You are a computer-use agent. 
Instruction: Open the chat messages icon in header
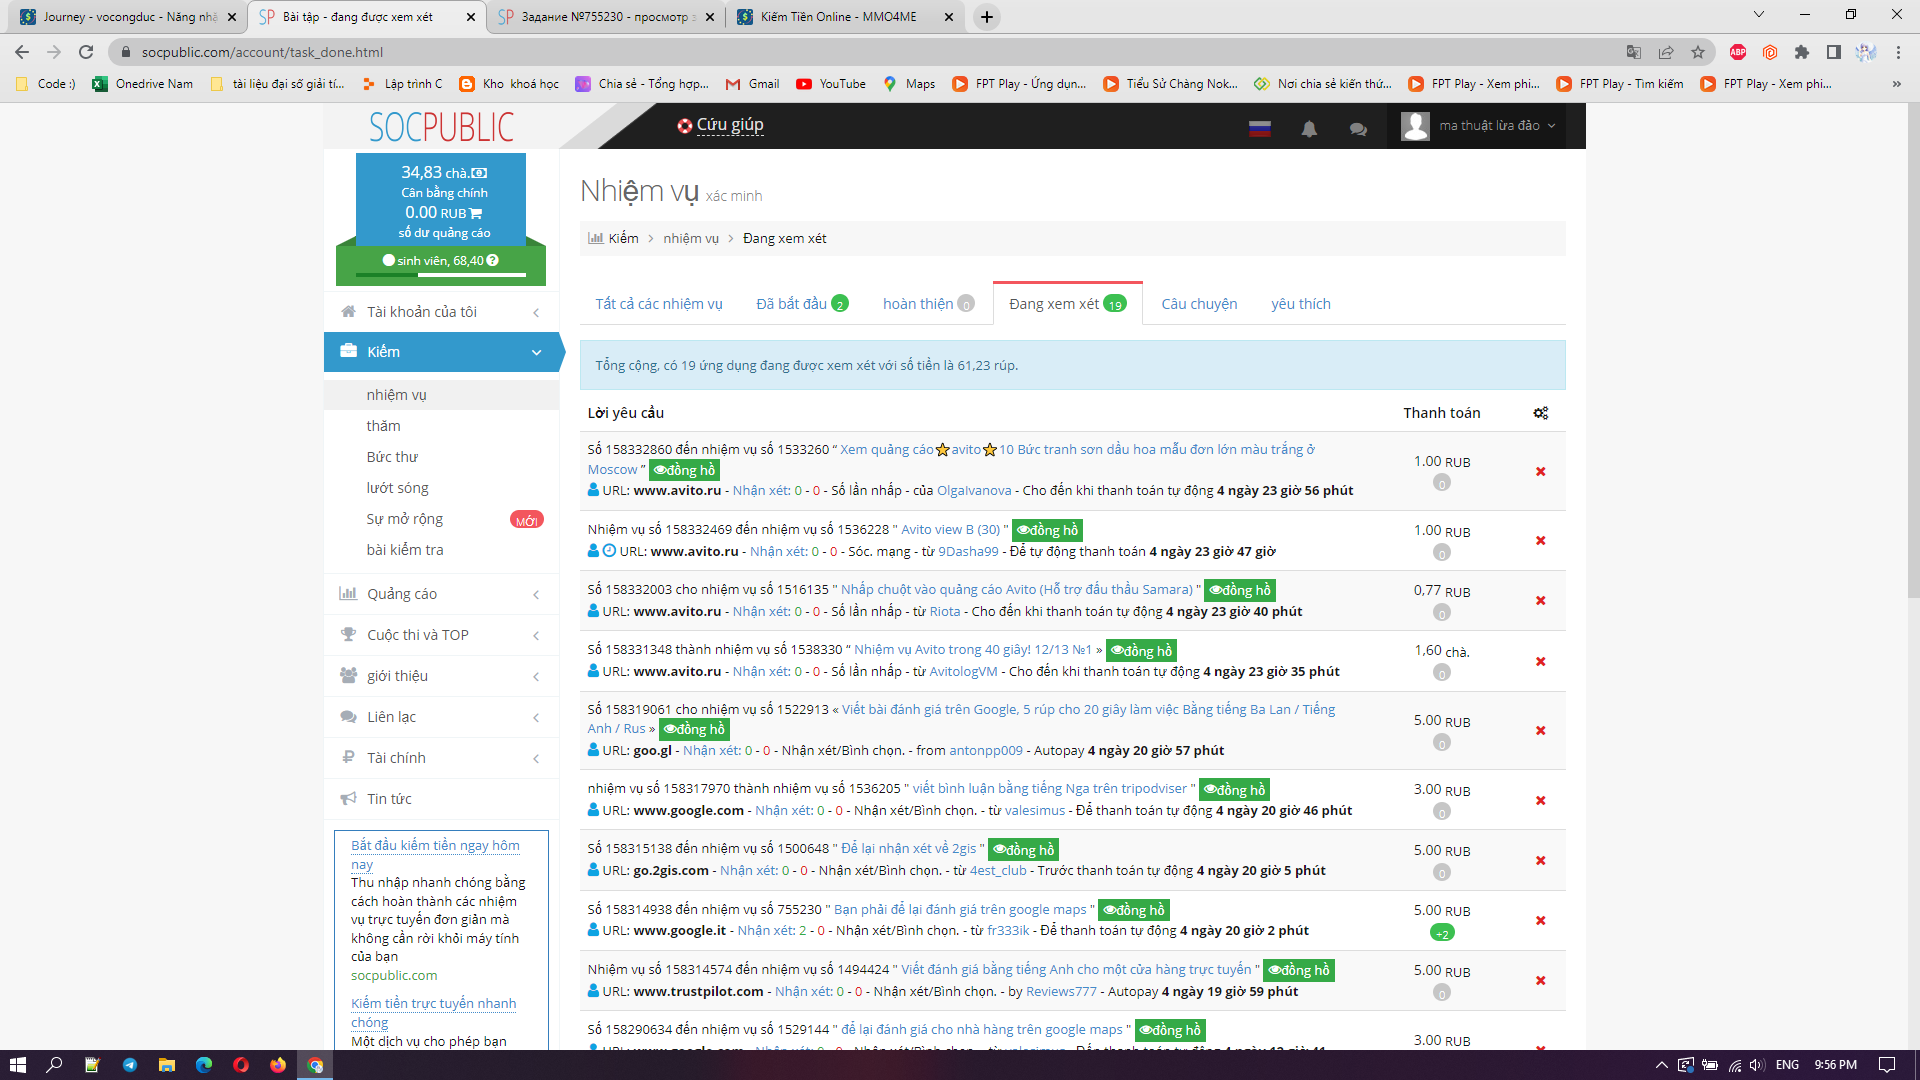pyautogui.click(x=1357, y=128)
